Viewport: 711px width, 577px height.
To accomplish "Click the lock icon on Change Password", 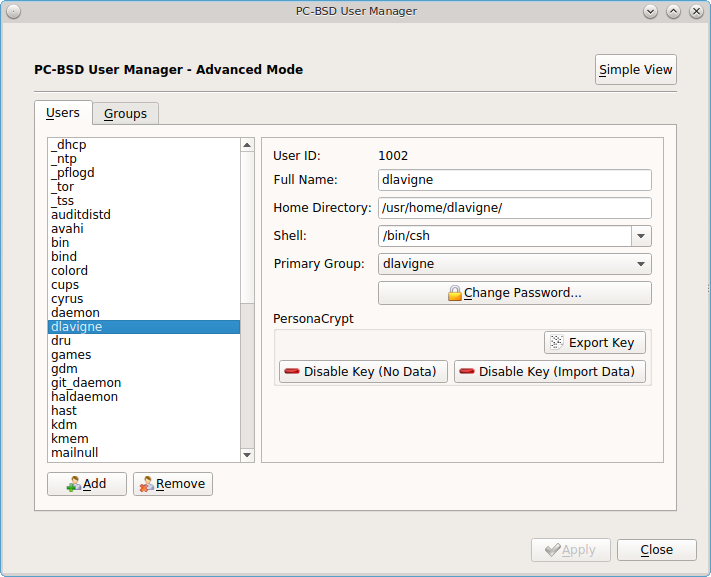I will tap(454, 293).
